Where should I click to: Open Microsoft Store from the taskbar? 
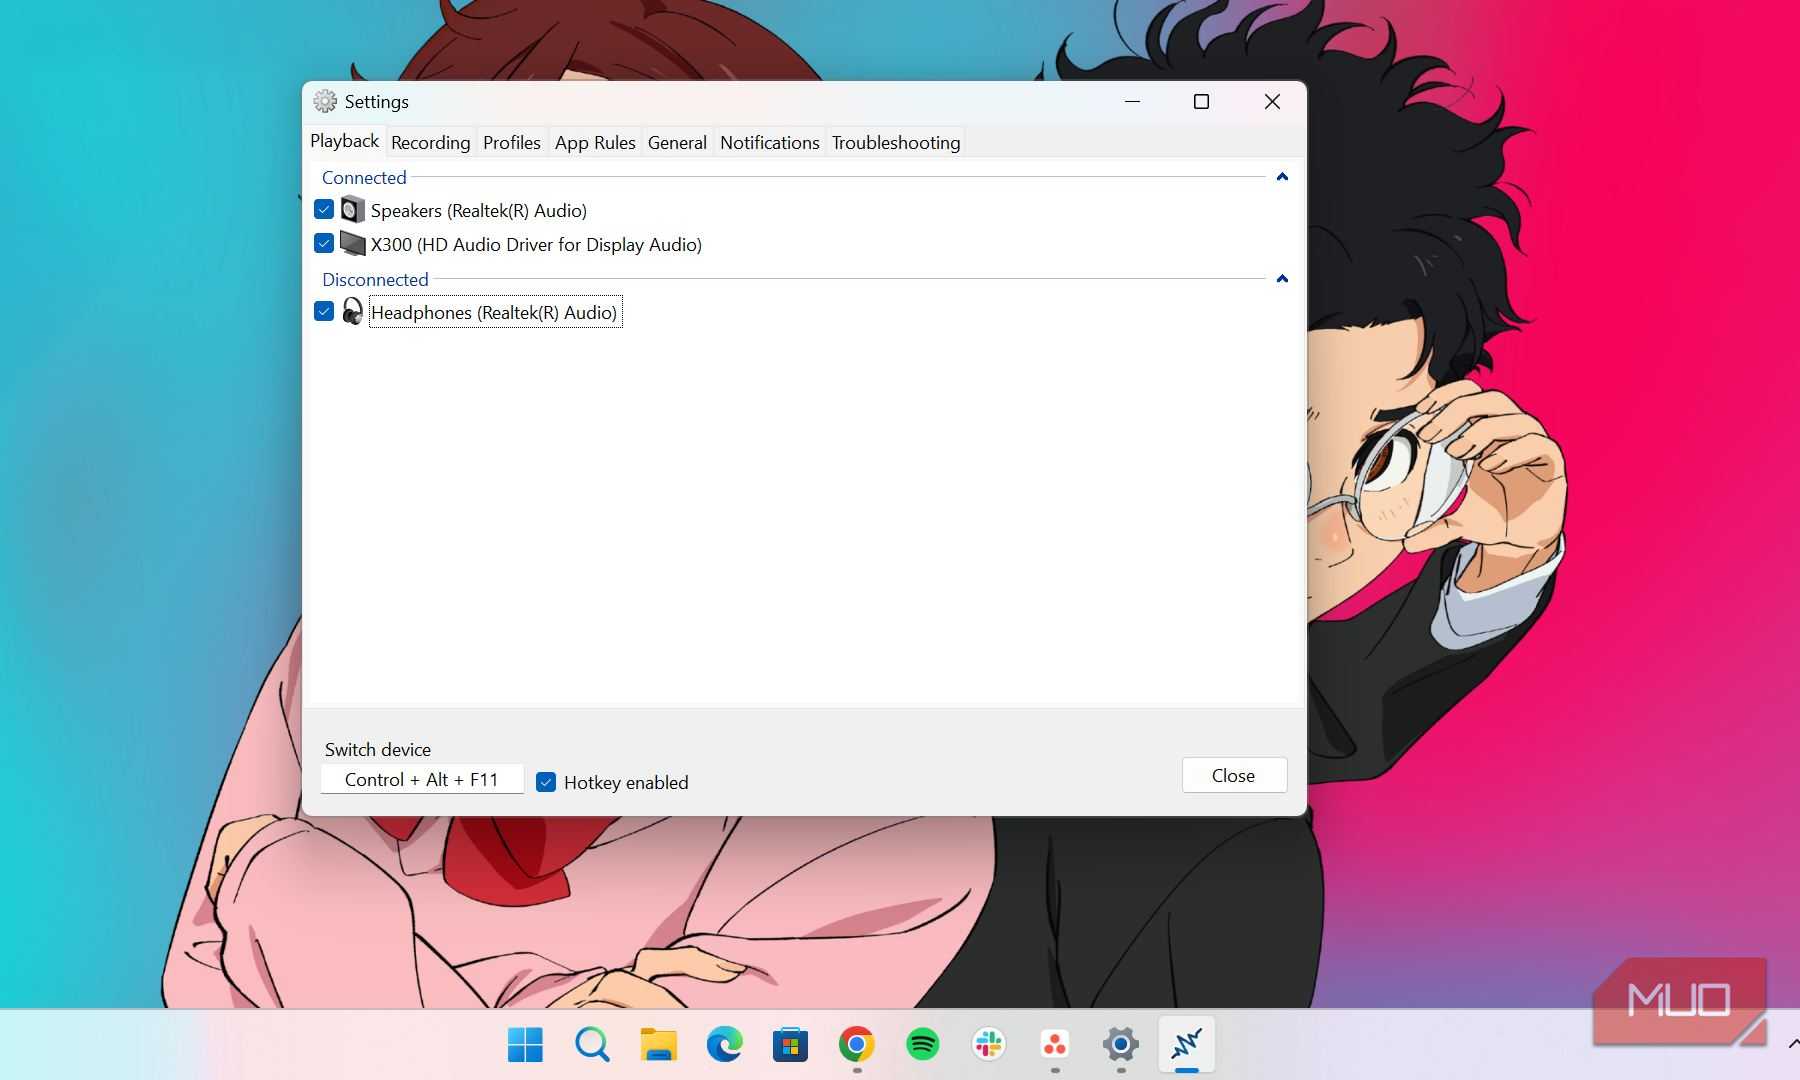point(790,1045)
